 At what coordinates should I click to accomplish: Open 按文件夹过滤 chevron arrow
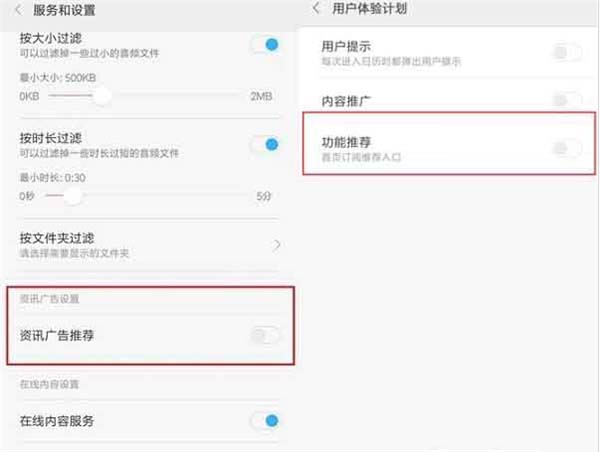point(277,245)
